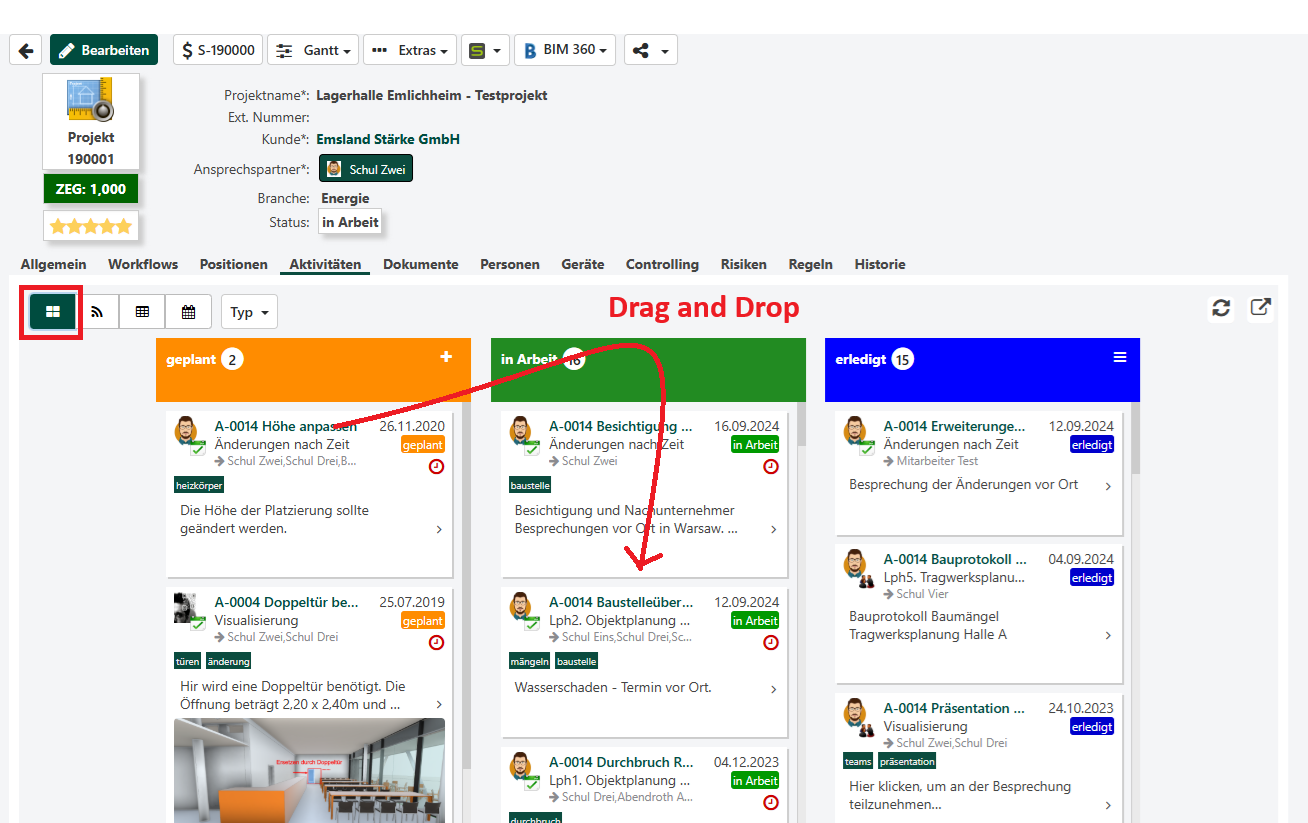Click the back arrow button

coord(25,50)
